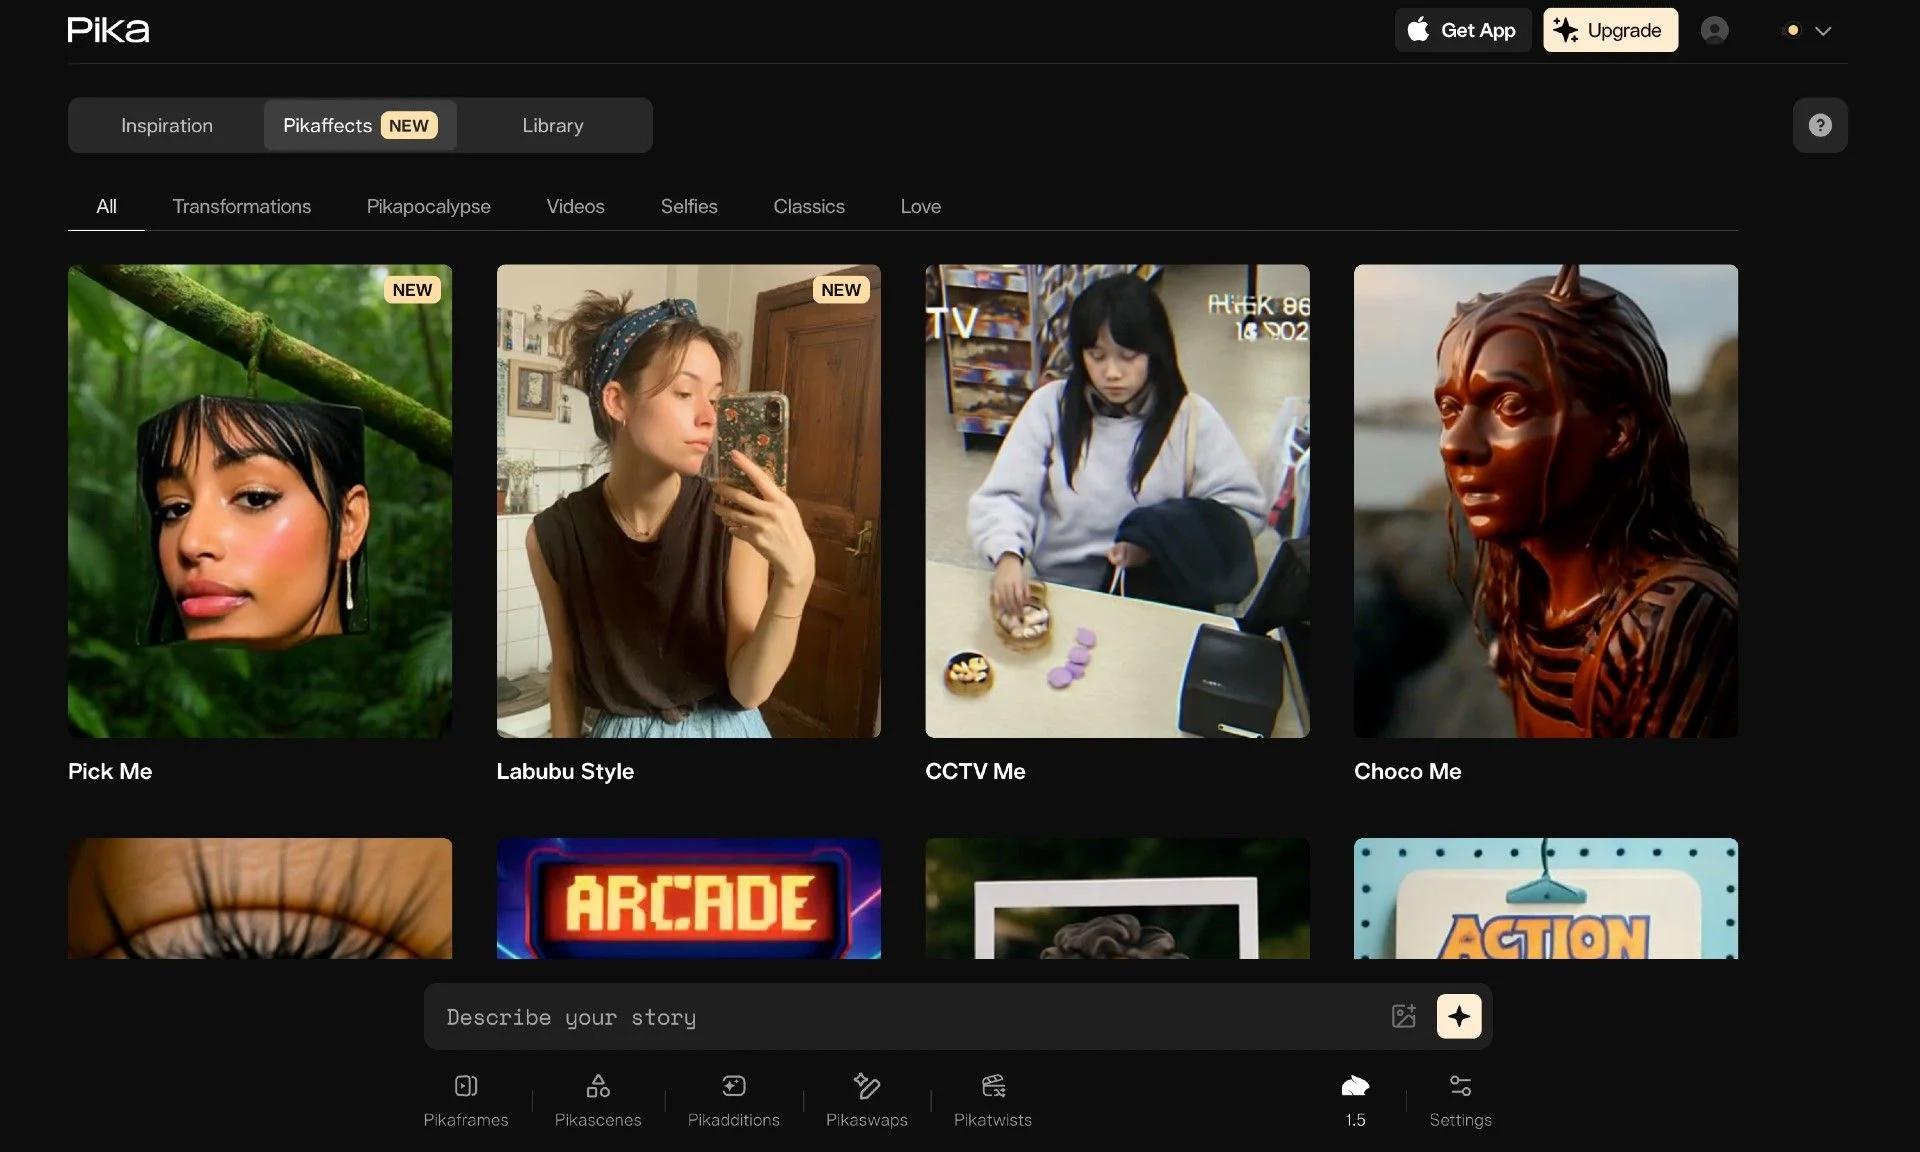Select the Pikadditions tool
The height and width of the screenshot is (1152, 1920).
733,1099
